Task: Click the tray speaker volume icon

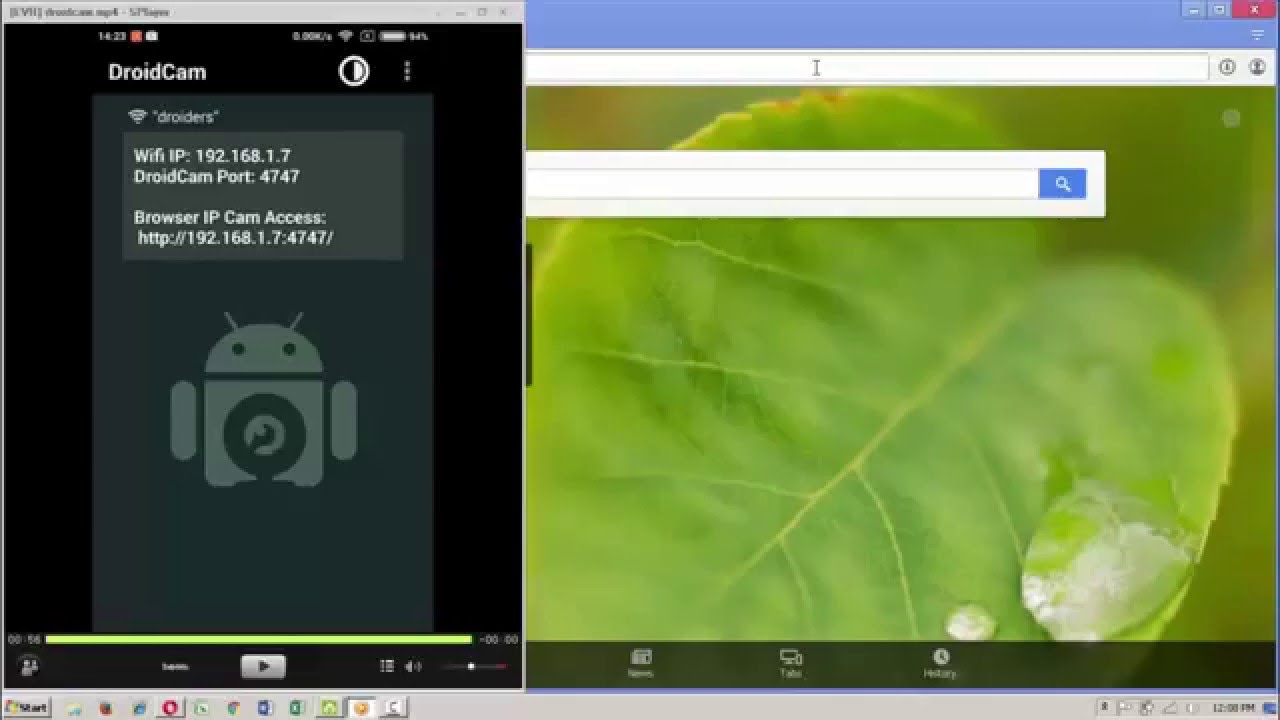Action: click(1191, 708)
